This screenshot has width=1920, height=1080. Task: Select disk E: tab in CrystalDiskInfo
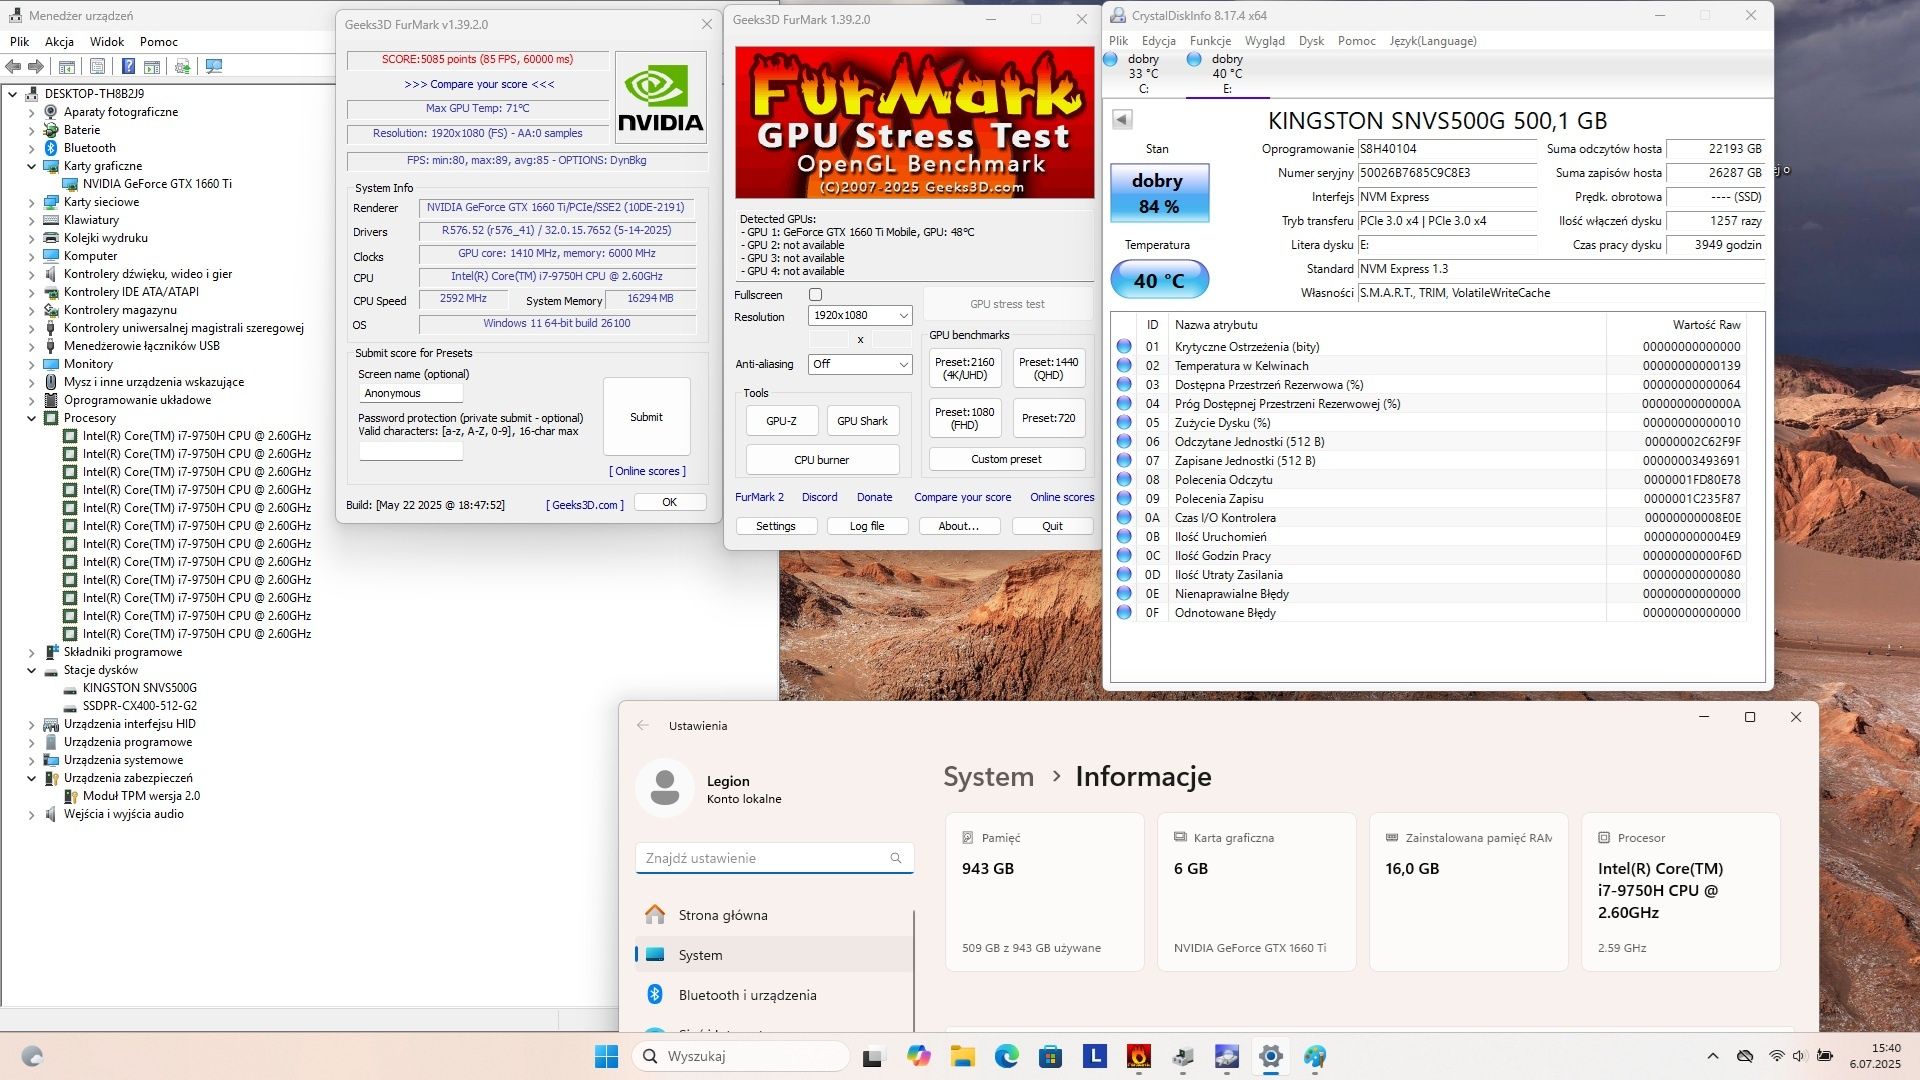pyautogui.click(x=1227, y=74)
